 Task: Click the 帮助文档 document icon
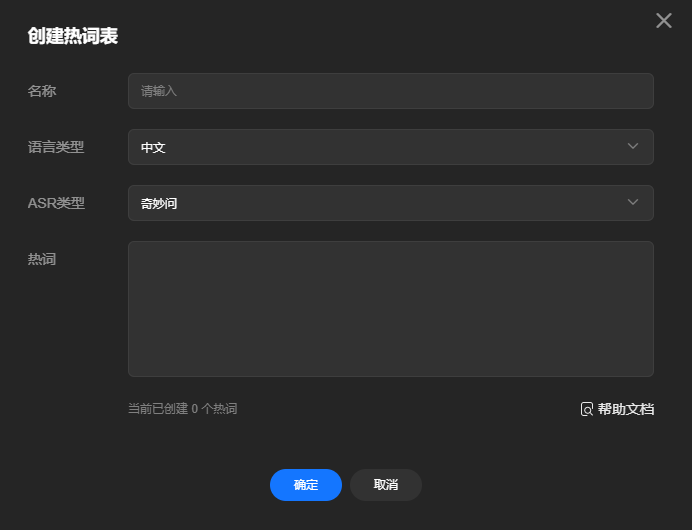point(587,409)
